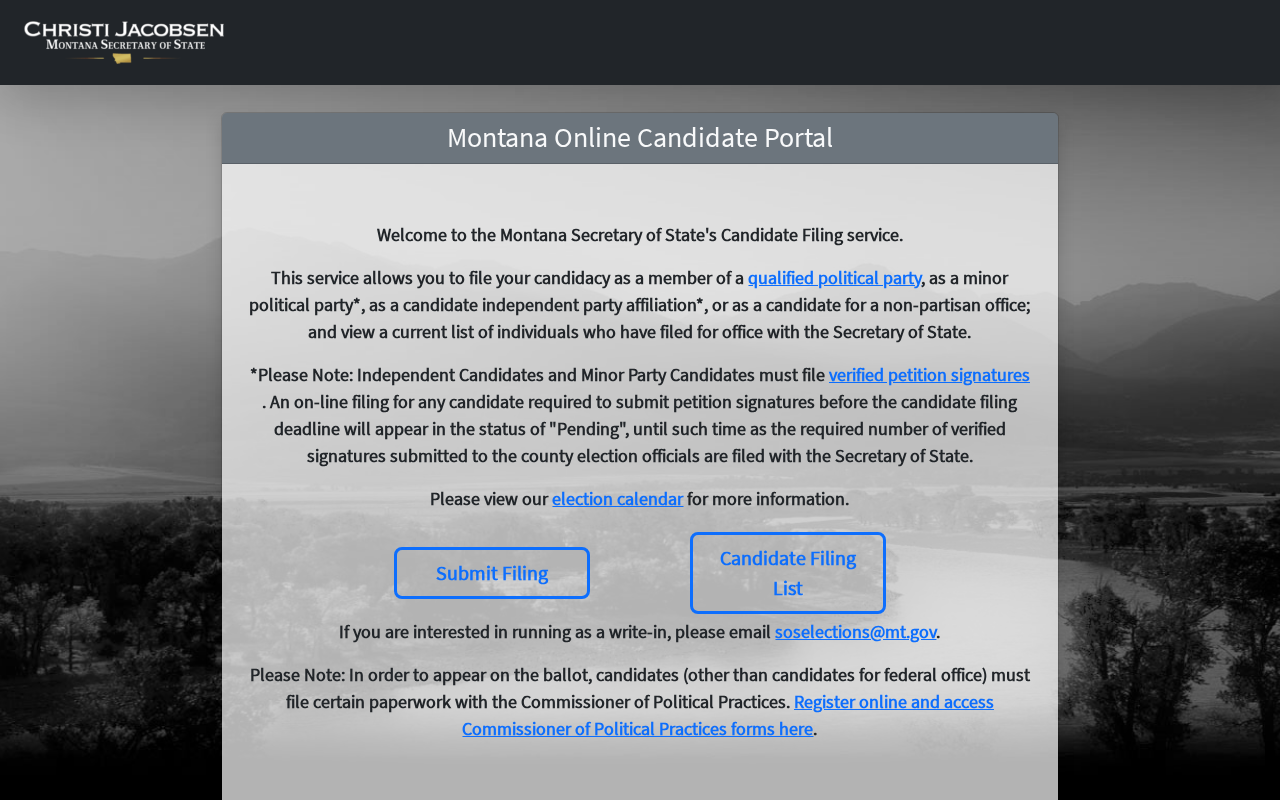Follow the election calendar link
The height and width of the screenshot is (800, 1280).
pyautogui.click(x=617, y=499)
